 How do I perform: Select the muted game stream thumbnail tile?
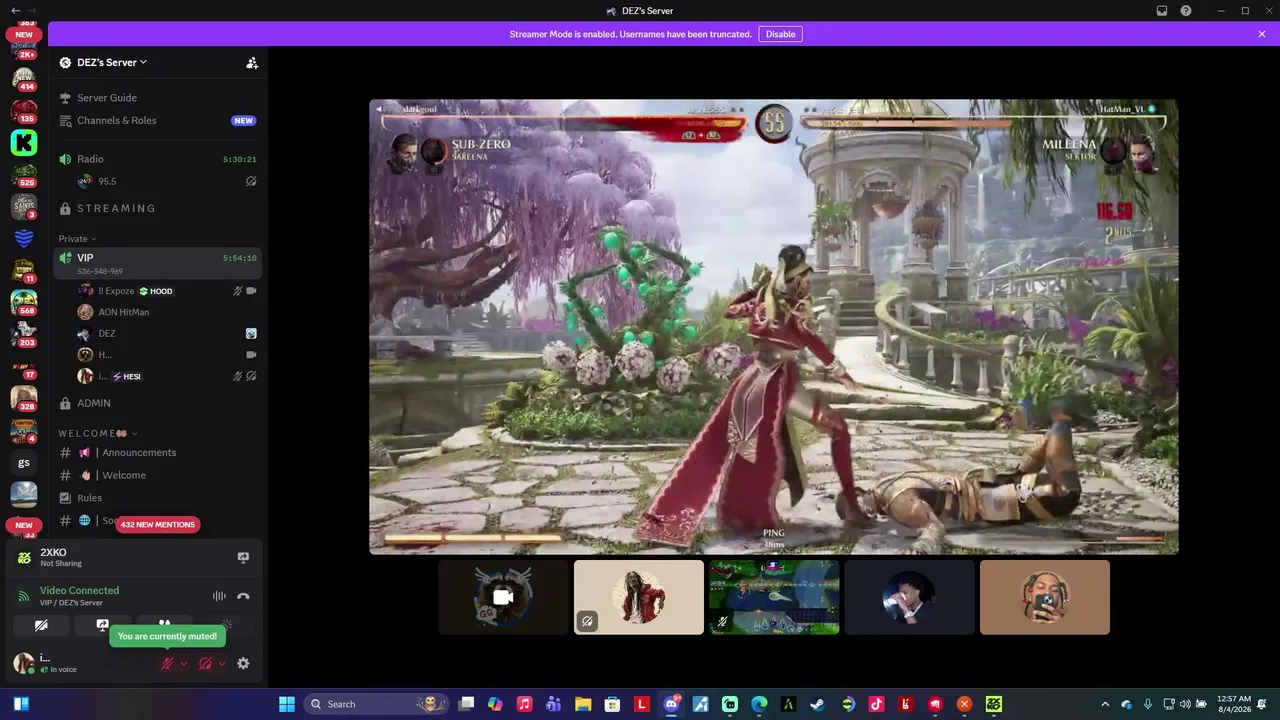pos(774,597)
